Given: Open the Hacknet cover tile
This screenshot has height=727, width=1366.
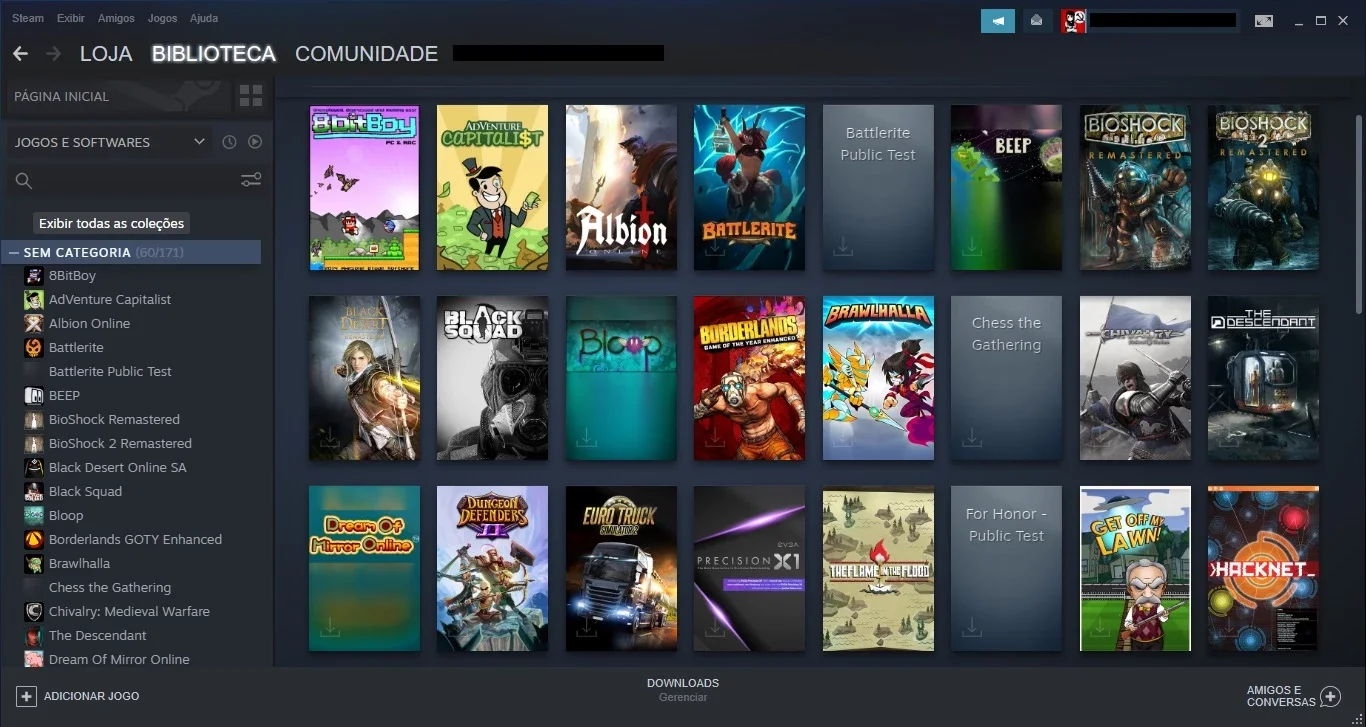Looking at the screenshot, I should (x=1263, y=569).
